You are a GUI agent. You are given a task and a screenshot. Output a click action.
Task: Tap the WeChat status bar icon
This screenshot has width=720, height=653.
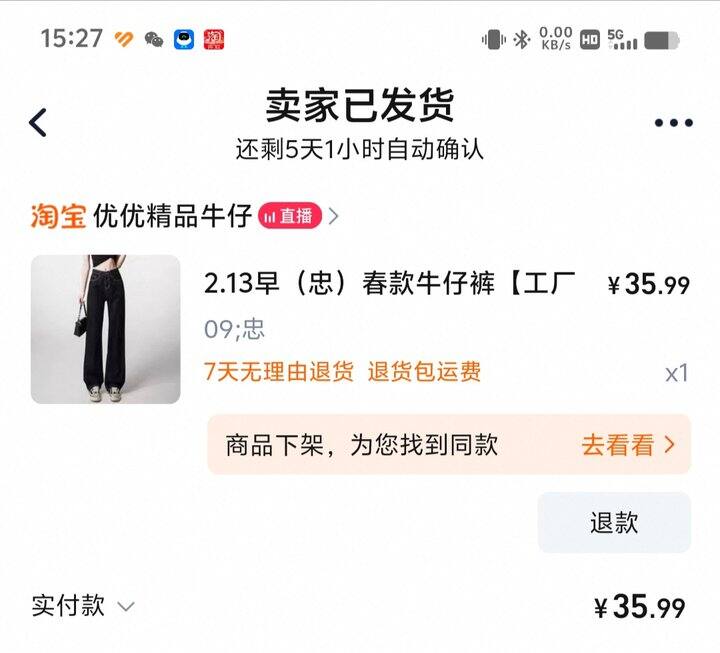point(154,39)
